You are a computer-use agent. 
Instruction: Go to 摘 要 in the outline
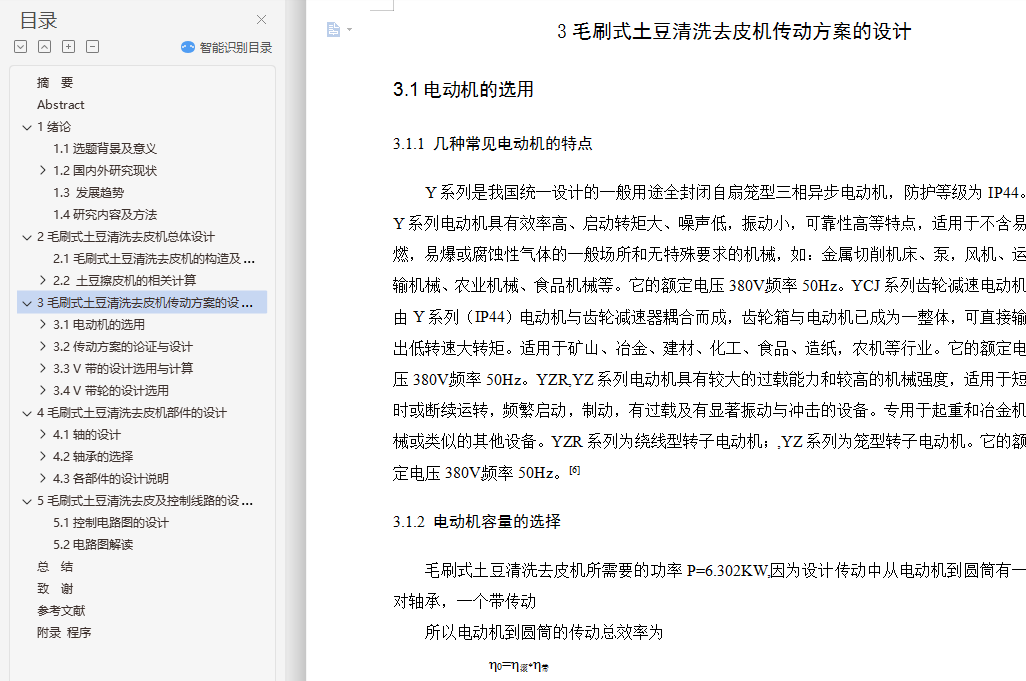coord(55,82)
